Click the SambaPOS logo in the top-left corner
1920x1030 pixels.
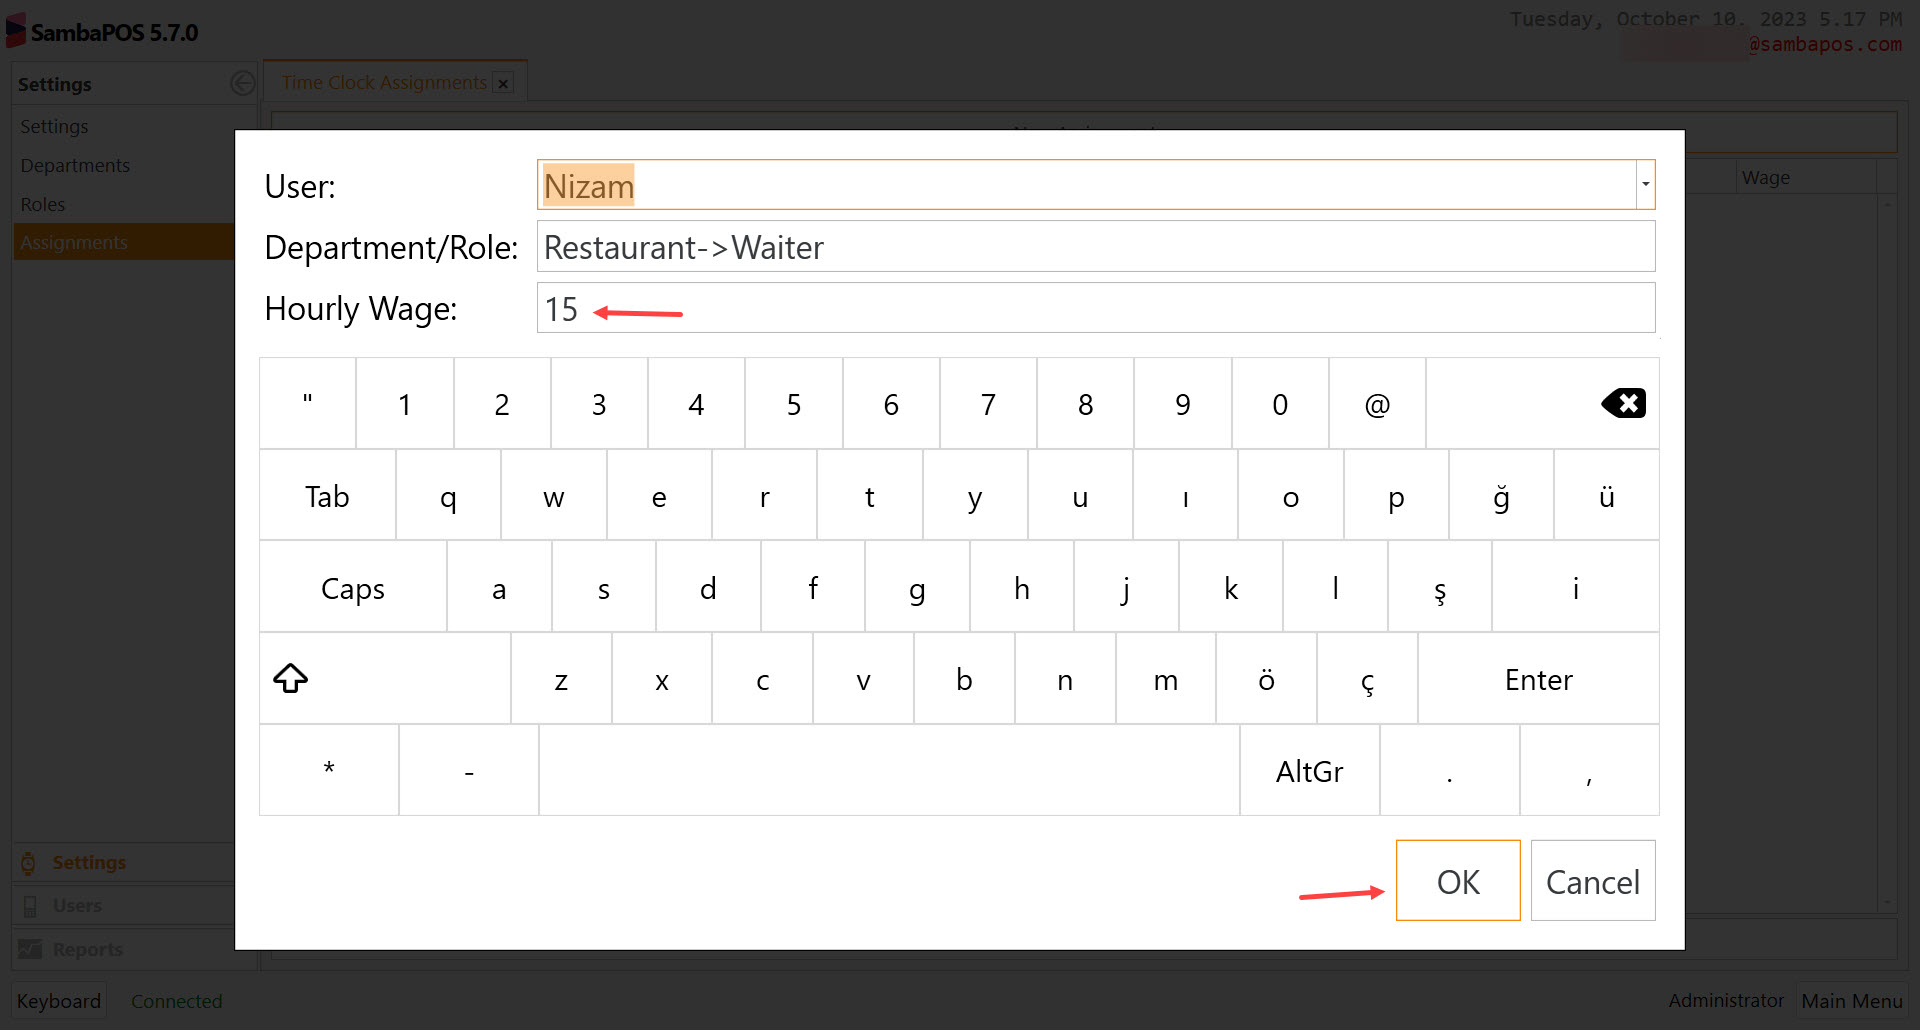(16, 29)
